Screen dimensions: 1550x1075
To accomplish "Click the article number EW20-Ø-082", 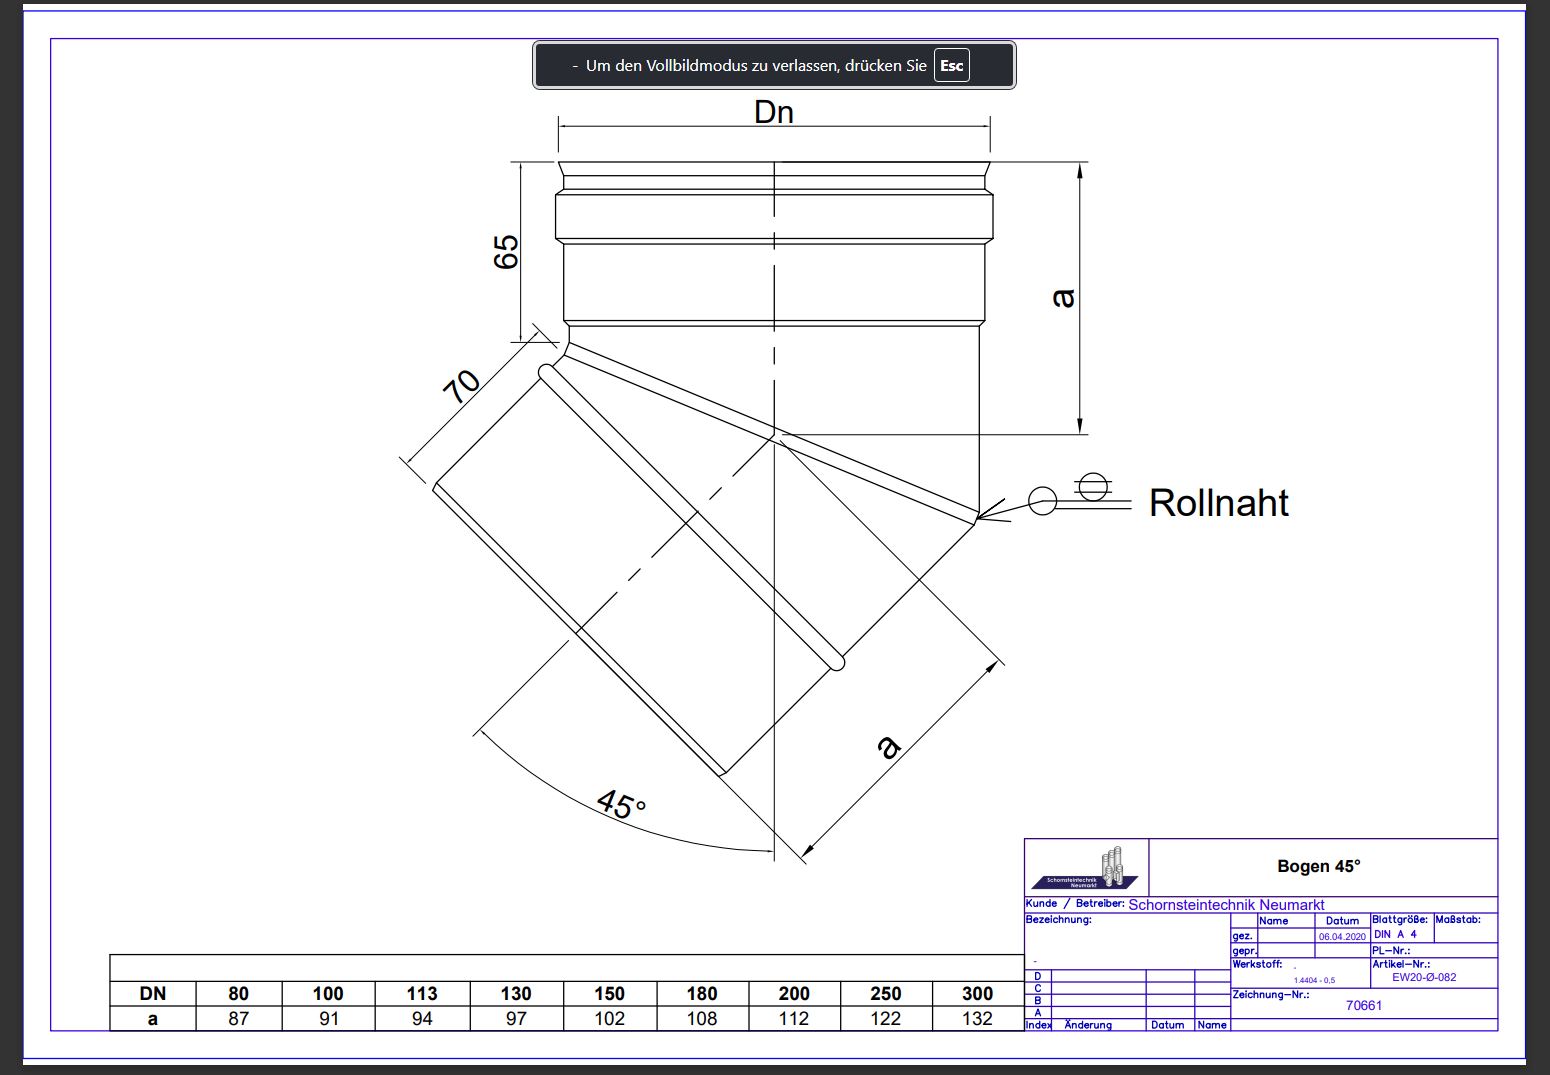I will tap(1424, 977).
